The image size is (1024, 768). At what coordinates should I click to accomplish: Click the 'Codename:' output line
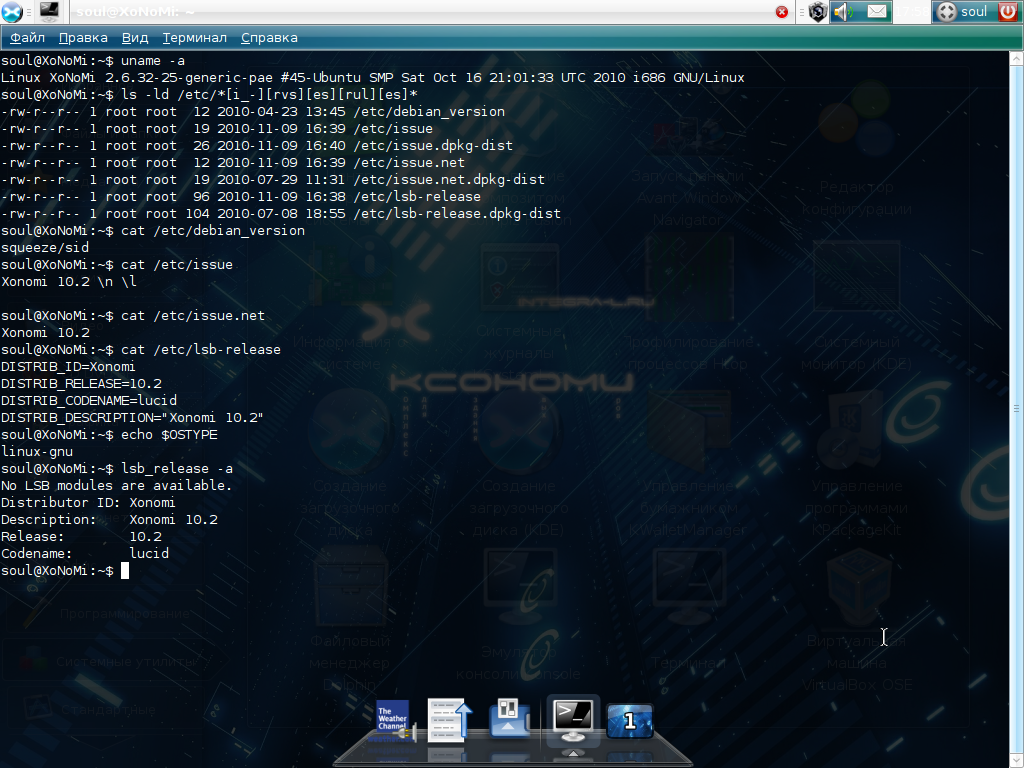[x=85, y=553]
